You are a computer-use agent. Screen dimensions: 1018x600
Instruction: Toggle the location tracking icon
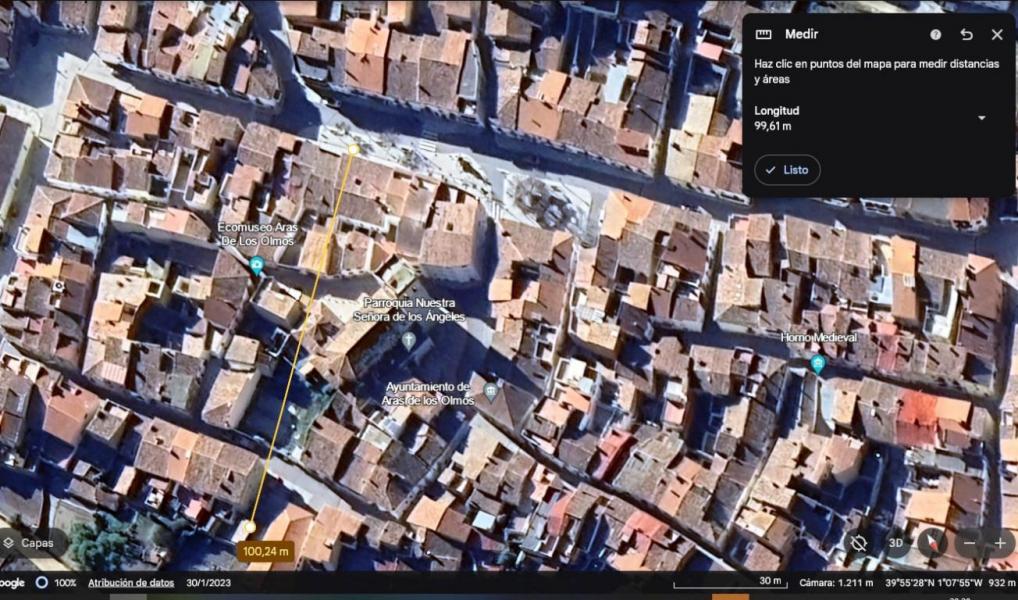858,543
